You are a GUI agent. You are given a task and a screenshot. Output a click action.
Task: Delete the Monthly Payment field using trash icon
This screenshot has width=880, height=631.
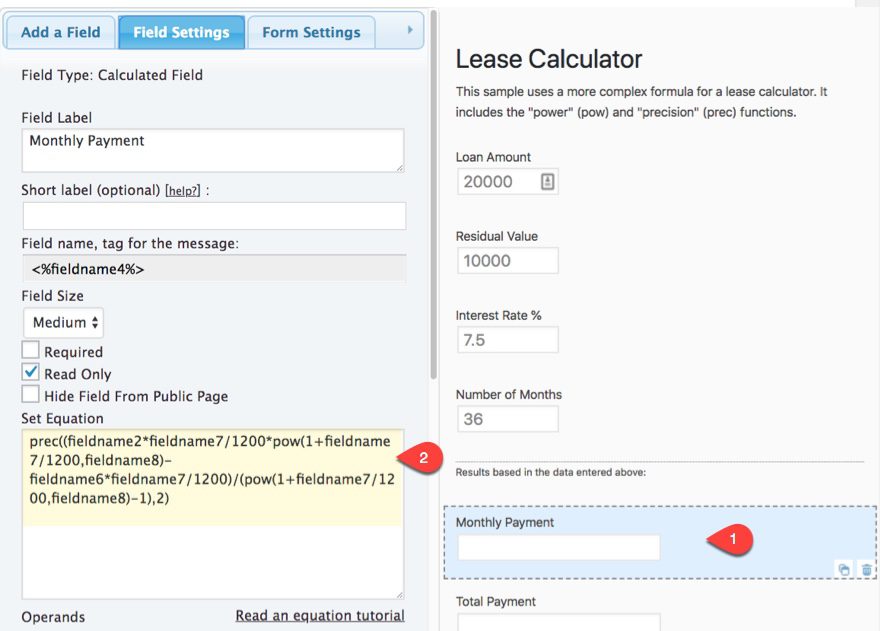[866, 569]
